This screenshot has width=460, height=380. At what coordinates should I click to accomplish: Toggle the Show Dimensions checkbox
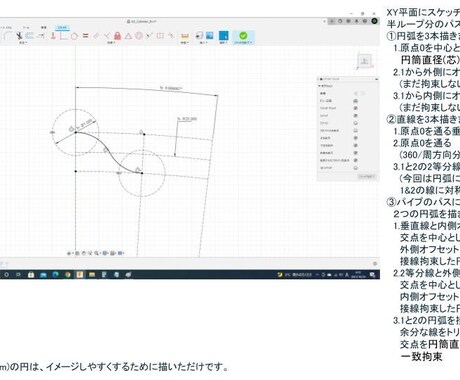356,145
